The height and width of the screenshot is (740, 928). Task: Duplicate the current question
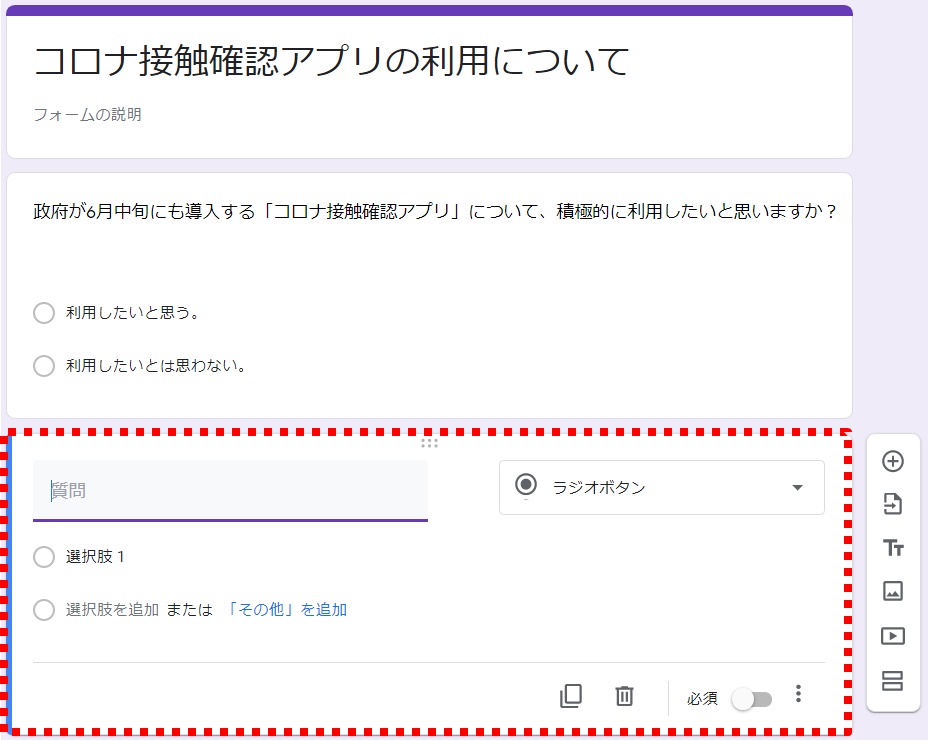(x=571, y=696)
